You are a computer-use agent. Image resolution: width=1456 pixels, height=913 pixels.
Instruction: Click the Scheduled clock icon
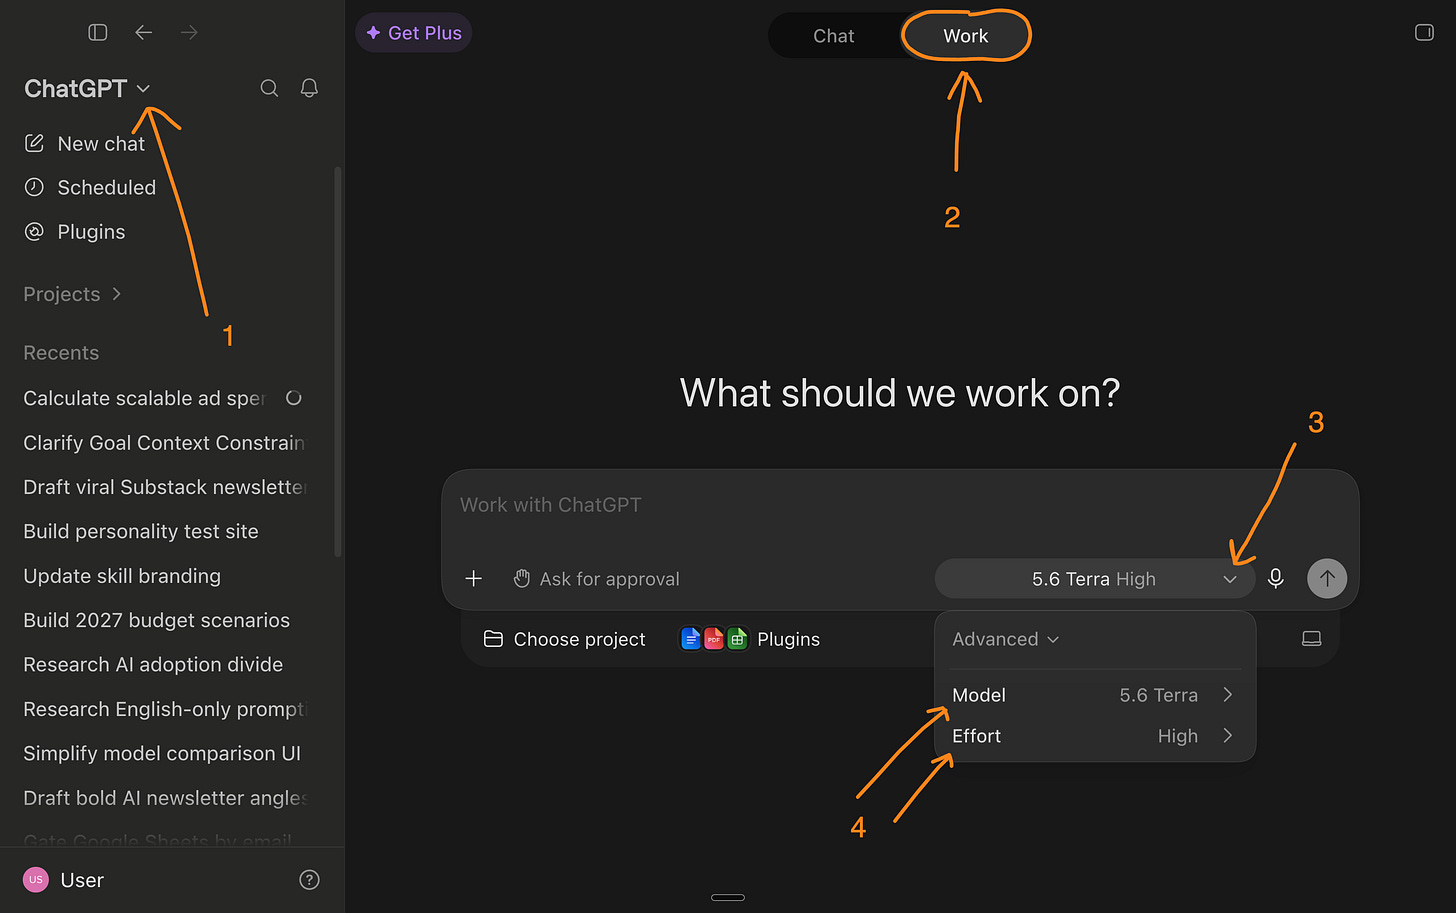click(34, 187)
